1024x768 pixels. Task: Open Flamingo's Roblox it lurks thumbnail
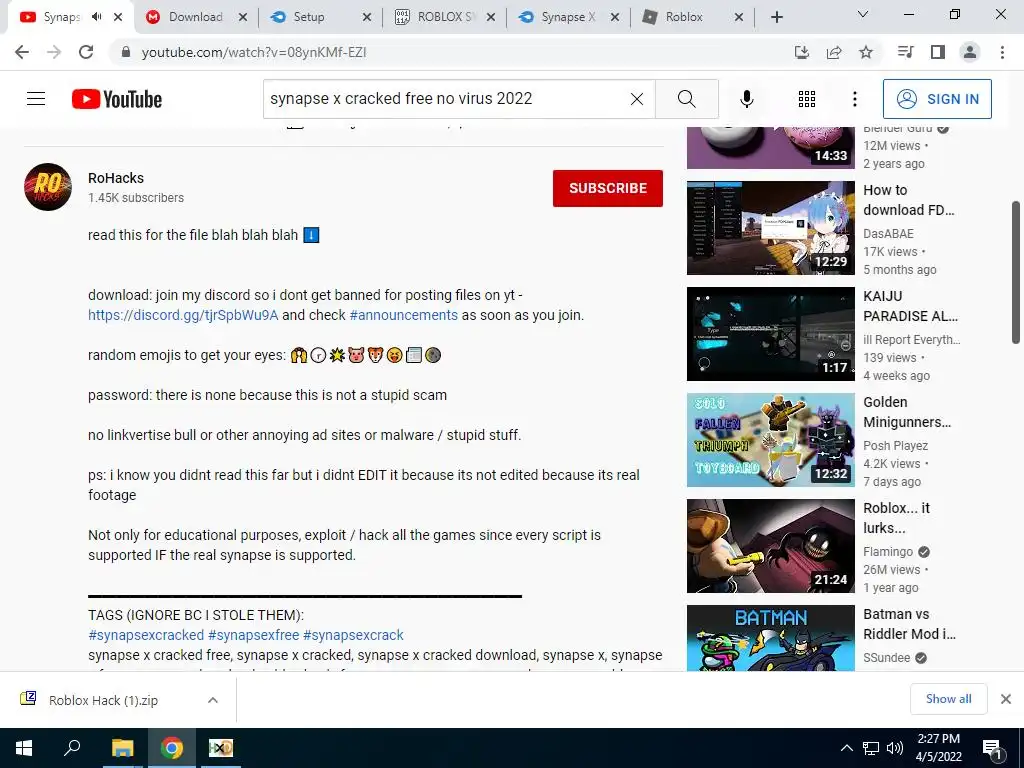[x=771, y=545]
